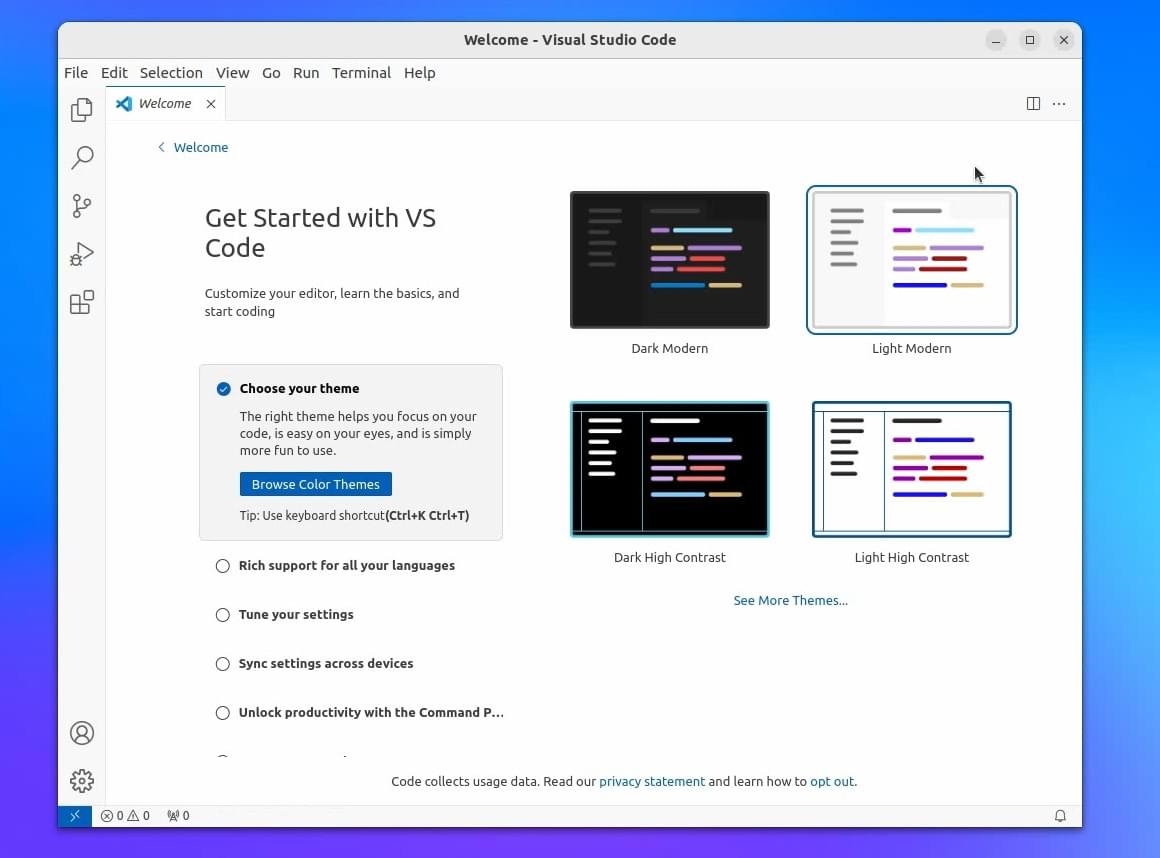Click the Welcome breadcrumb link
Image resolution: width=1160 pixels, height=858 pixels.
[200, 147]
